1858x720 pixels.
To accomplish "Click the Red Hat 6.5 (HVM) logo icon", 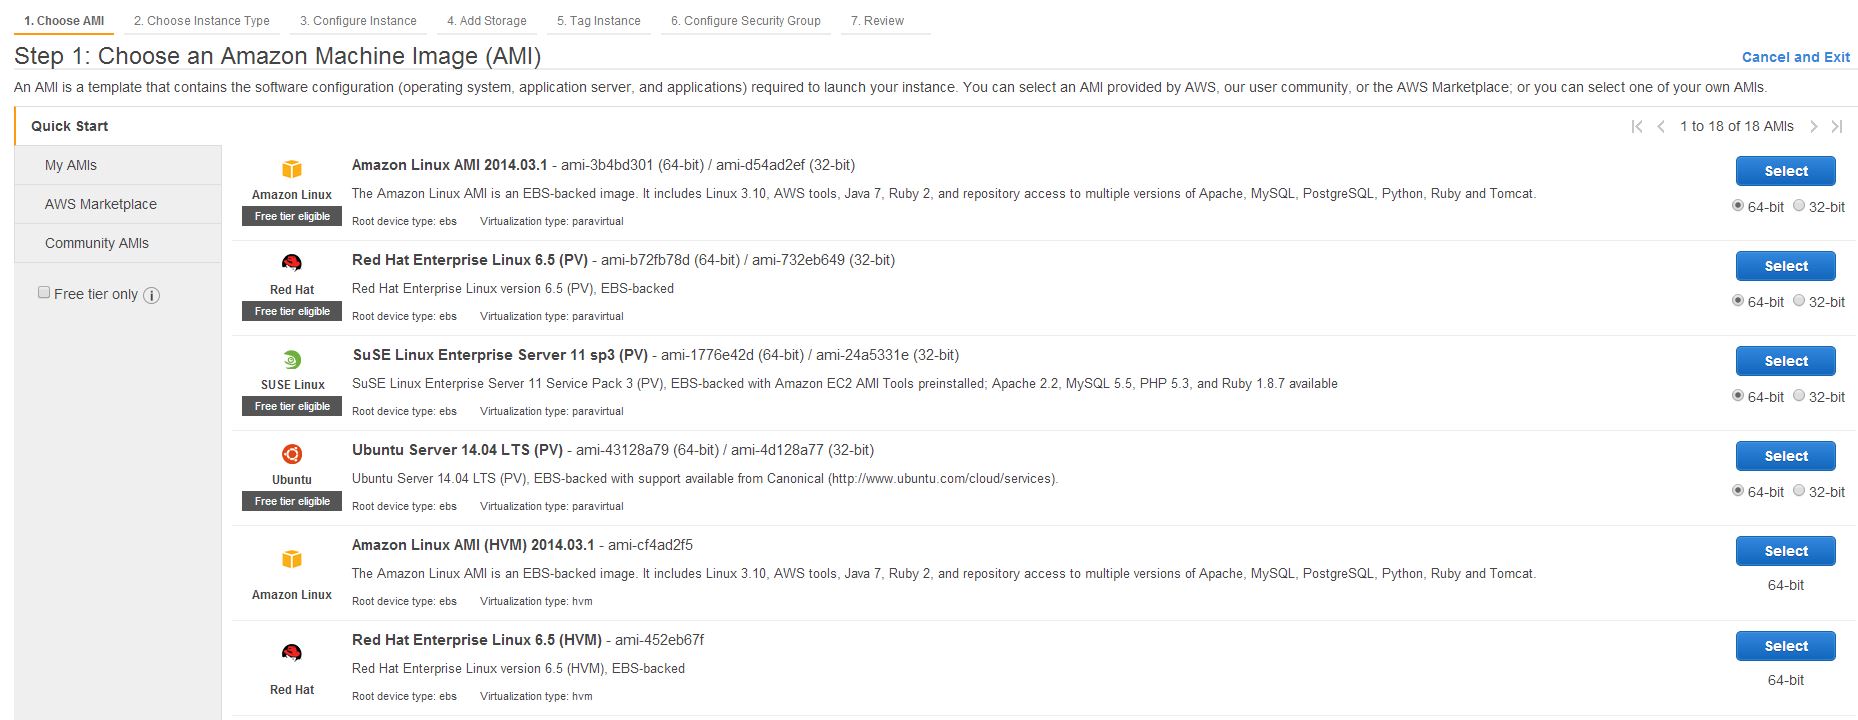I will click(292, 654).
